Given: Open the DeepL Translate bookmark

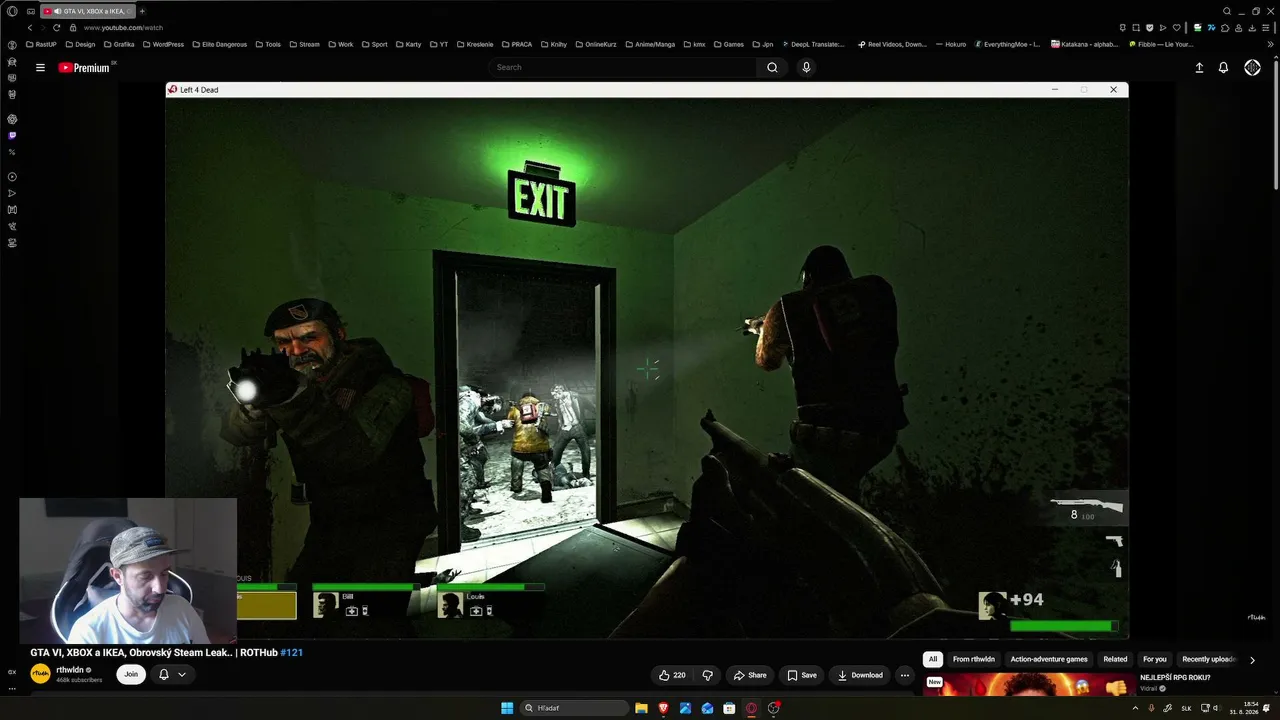Looking at the screenshot, I should [812, 44].
